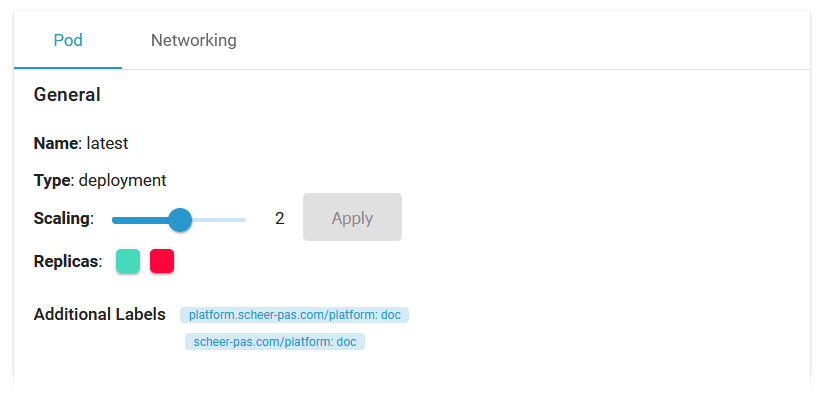Viewport: 821px width, 396px height.
Task: Select the Pod tab
Action: tap(68, 40)
